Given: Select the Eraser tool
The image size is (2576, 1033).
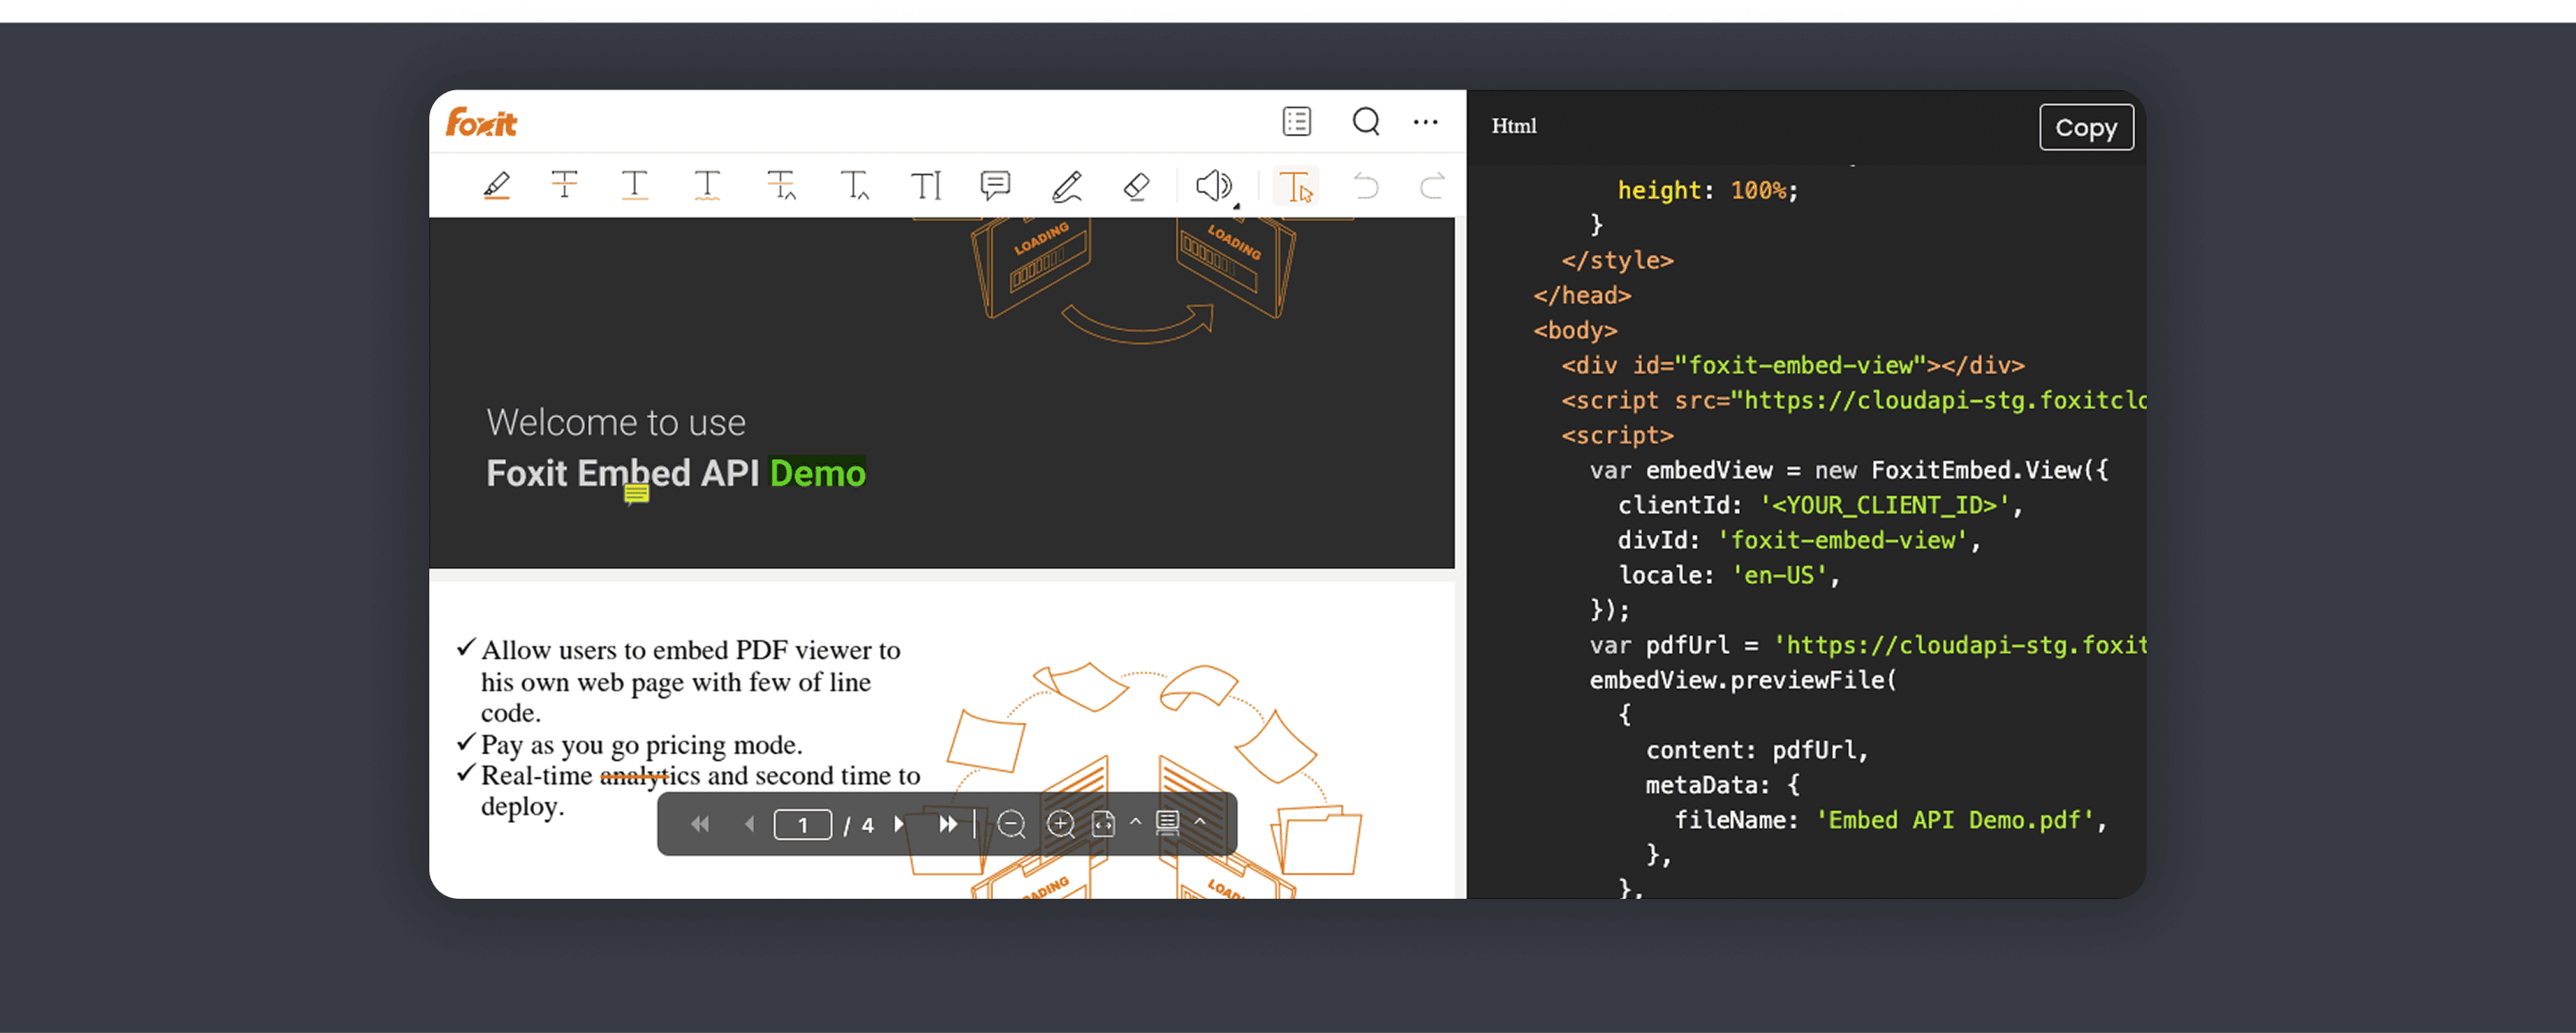Looking at the screenshot, I should pyautogui.click(x=1137, y=186).
